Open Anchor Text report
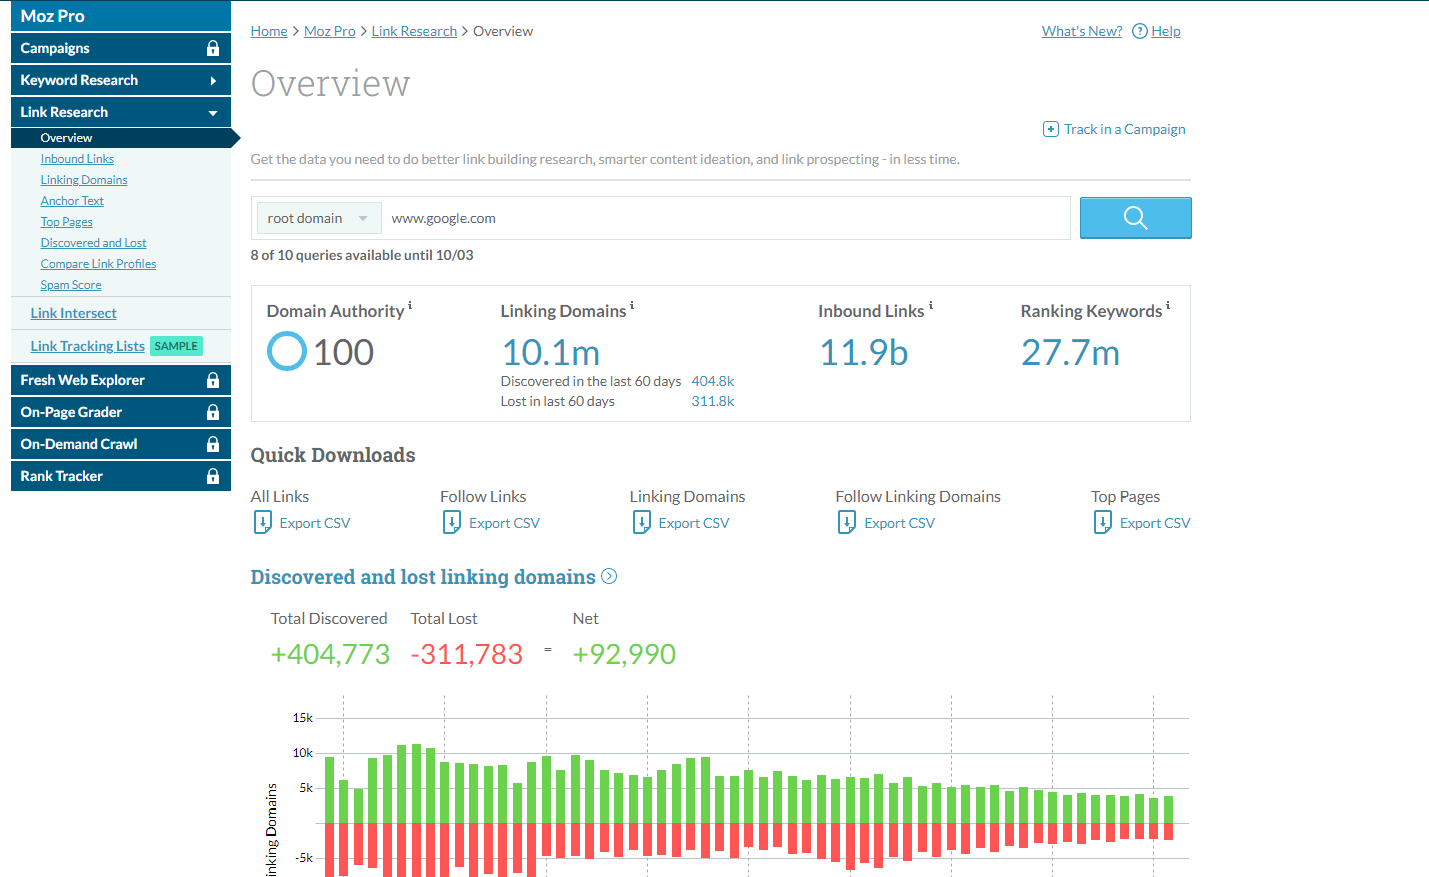1429x877 pixels. click(x=72, y=201)
